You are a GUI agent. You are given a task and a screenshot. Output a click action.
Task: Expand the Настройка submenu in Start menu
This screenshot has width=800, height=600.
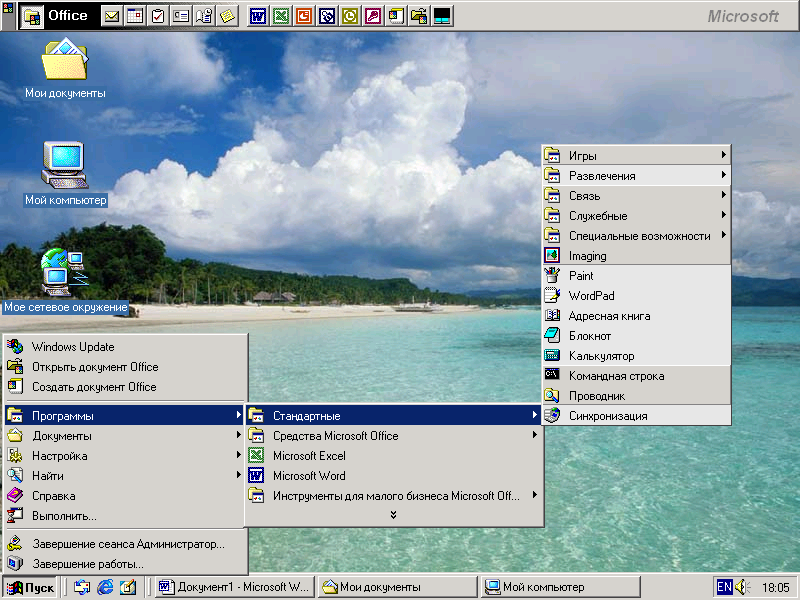124,456
